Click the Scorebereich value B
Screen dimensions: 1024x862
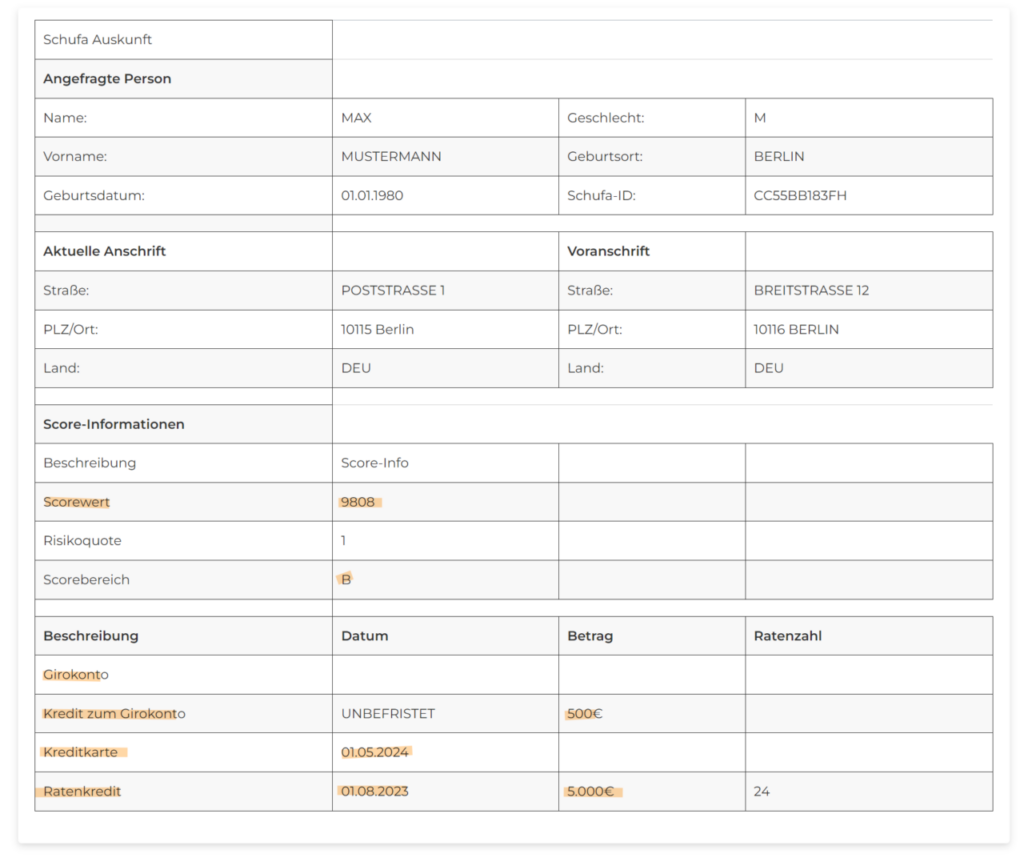point(346,580)
